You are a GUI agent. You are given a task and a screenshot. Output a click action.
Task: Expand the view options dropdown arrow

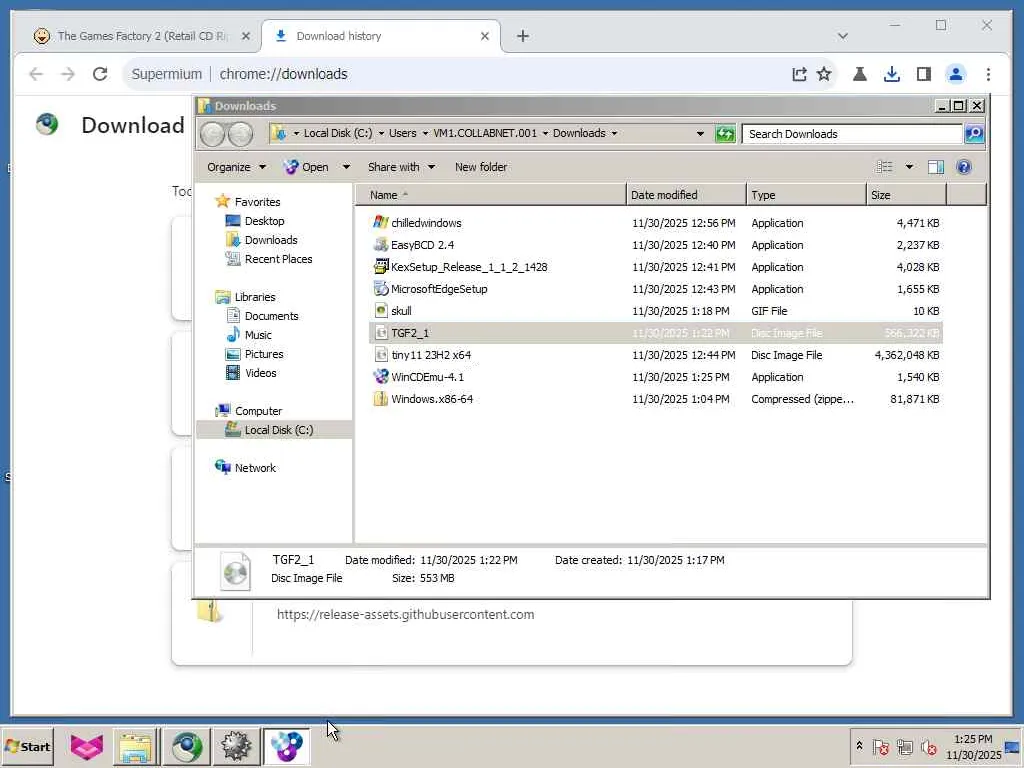tap(909, 167)
